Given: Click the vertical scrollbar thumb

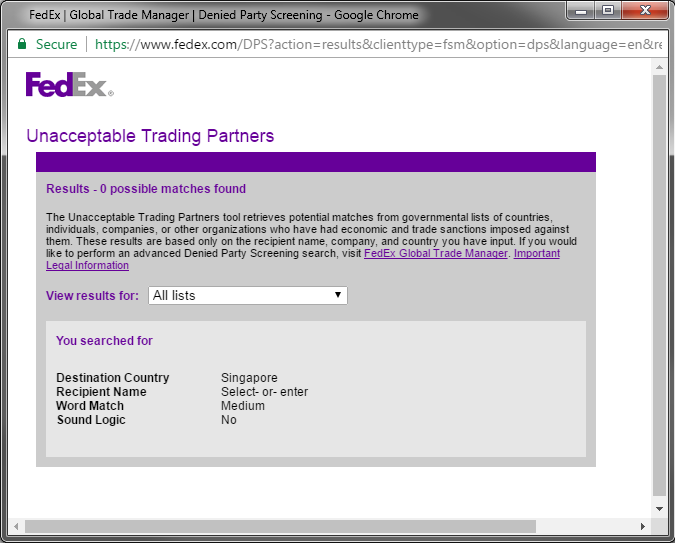Looking at the screenshot, I should pos(659,285).
